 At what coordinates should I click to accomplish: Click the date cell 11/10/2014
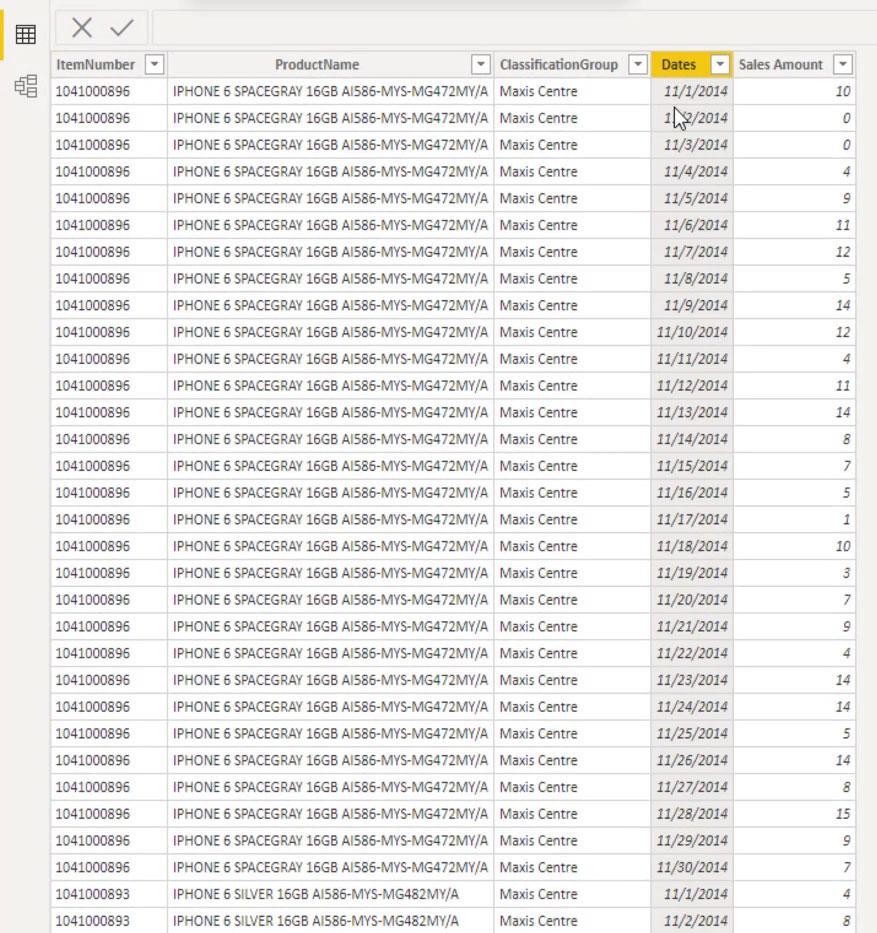coord(692,332)
